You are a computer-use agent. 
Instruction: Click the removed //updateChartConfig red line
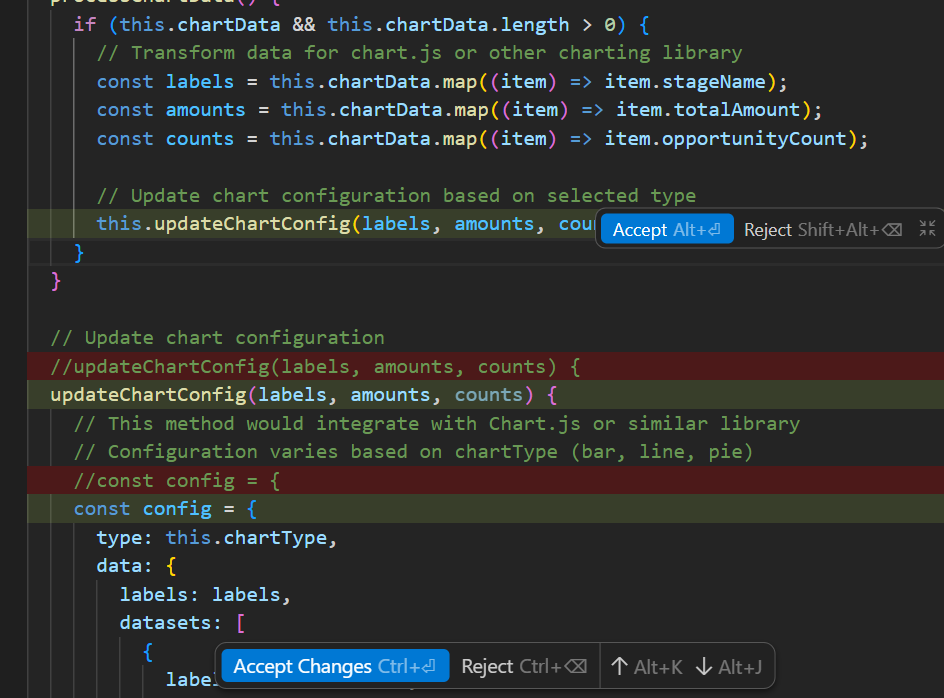point(315,366)
